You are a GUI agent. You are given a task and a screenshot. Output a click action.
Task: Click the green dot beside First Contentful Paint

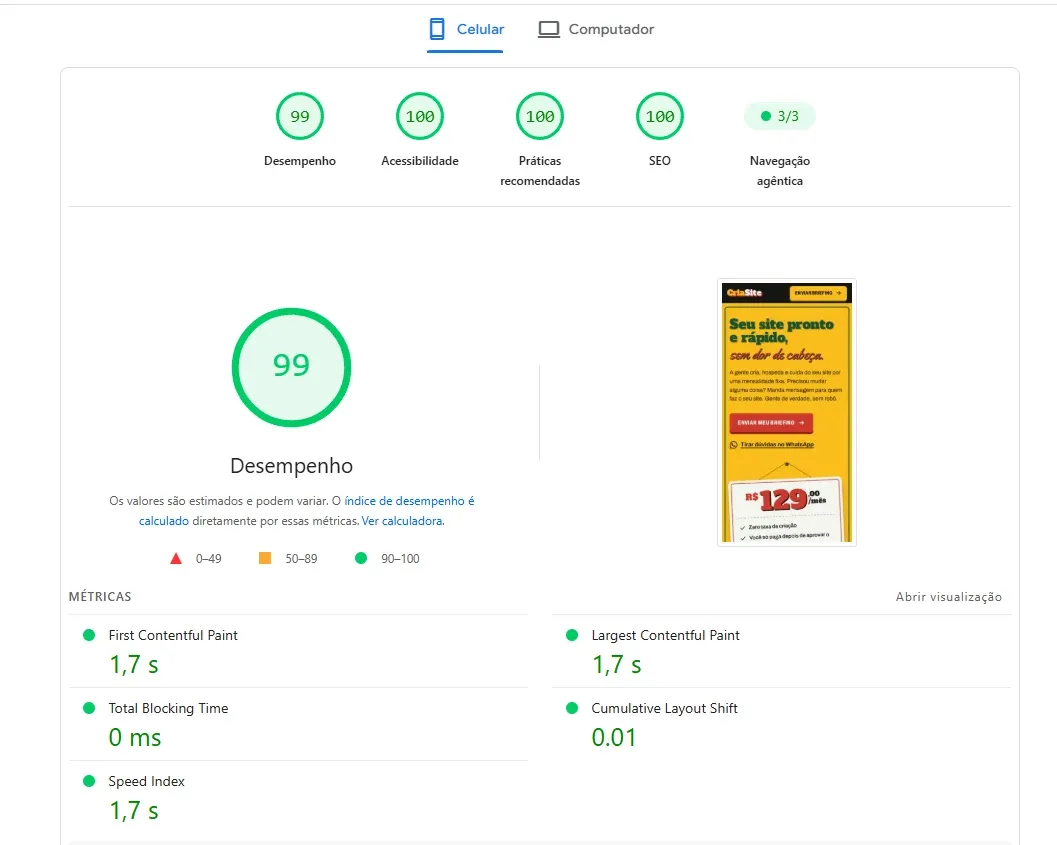[89, 635]
